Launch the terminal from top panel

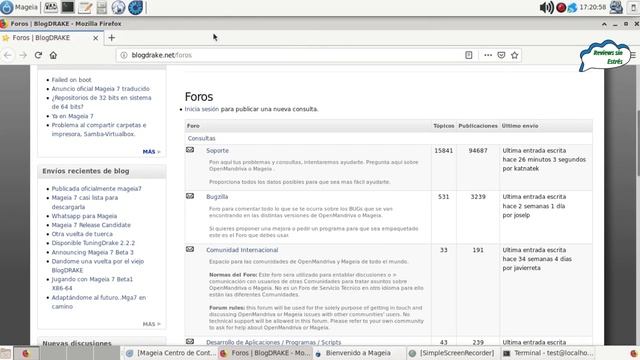pos(68,7)
